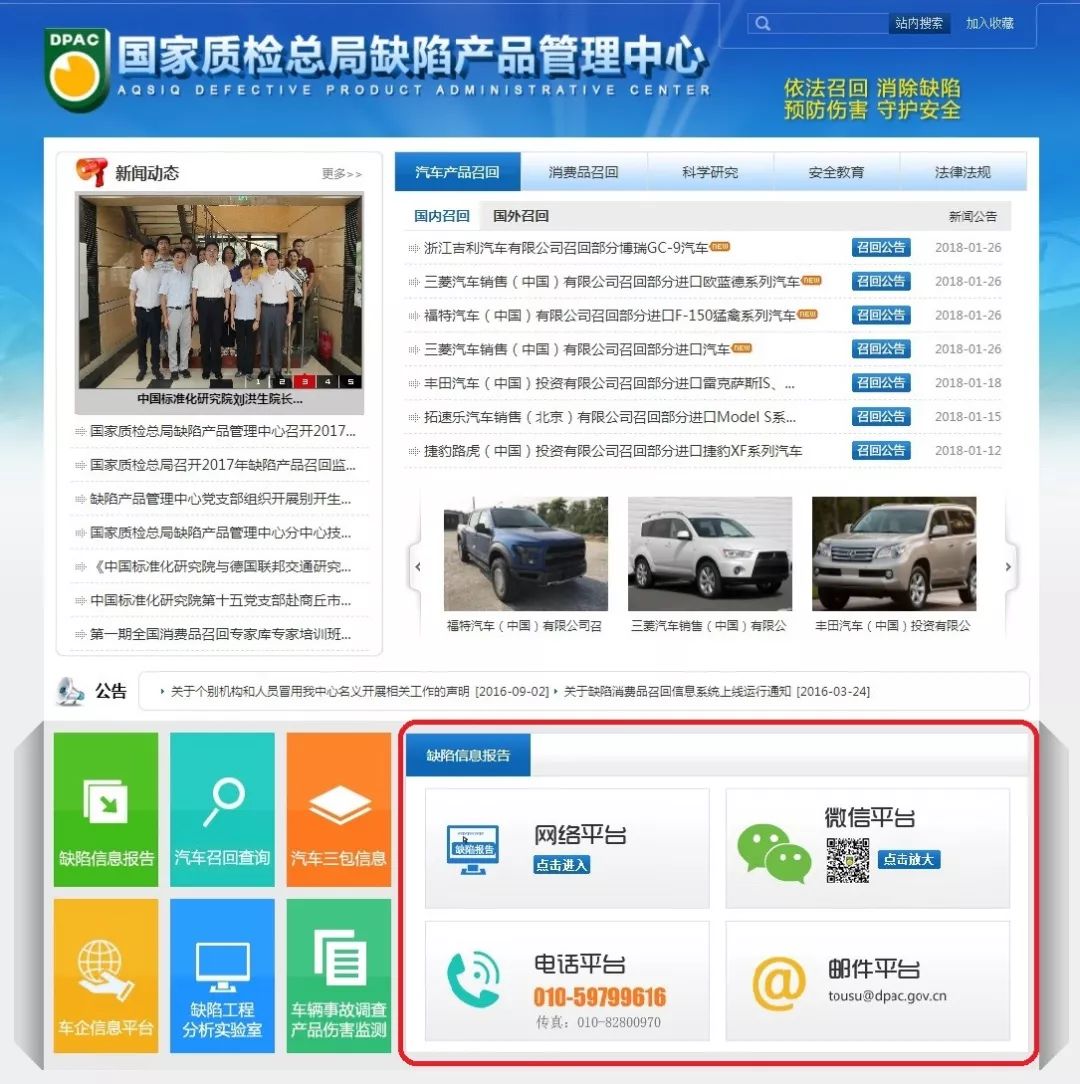Show next car thumbnails with right arrow
Image resolution: width=1080 pixels, height=1084 pixels.
coord(1008,567)
